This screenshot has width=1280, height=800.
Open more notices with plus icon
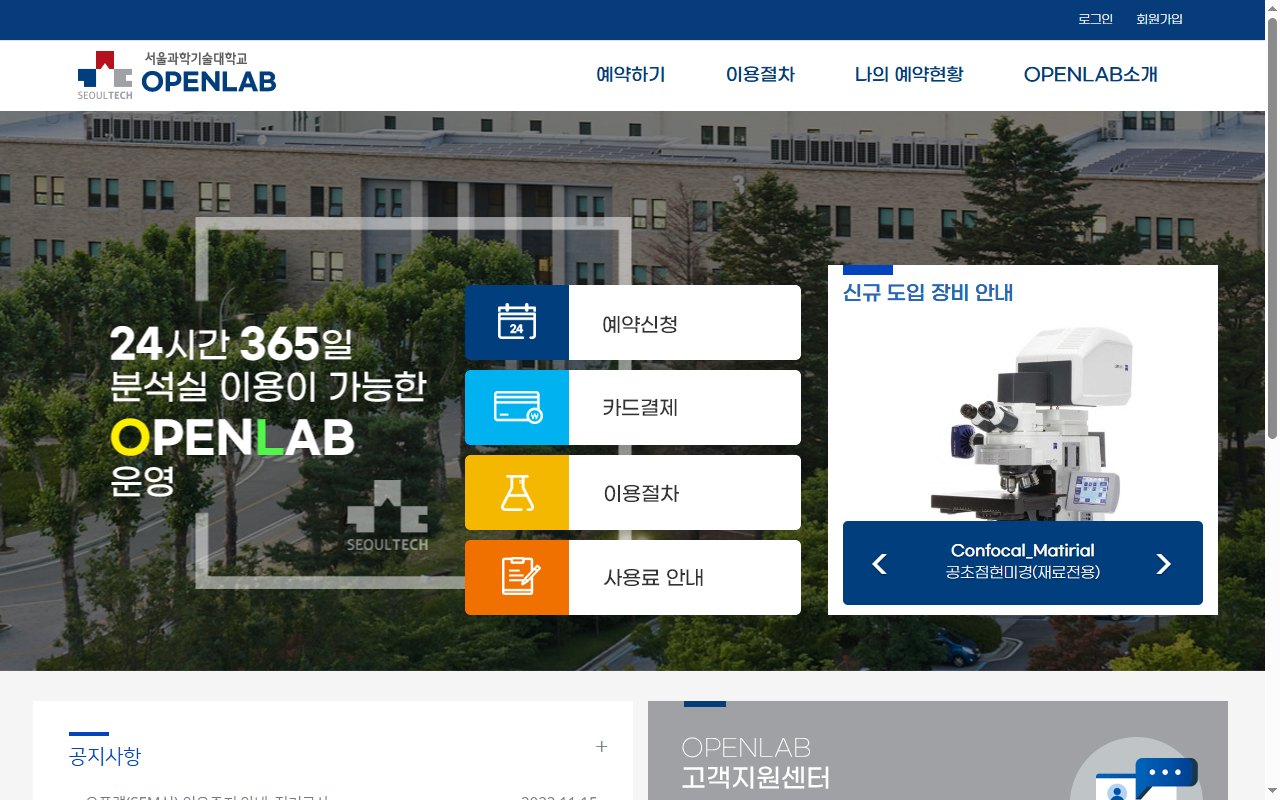click(601, 746)
